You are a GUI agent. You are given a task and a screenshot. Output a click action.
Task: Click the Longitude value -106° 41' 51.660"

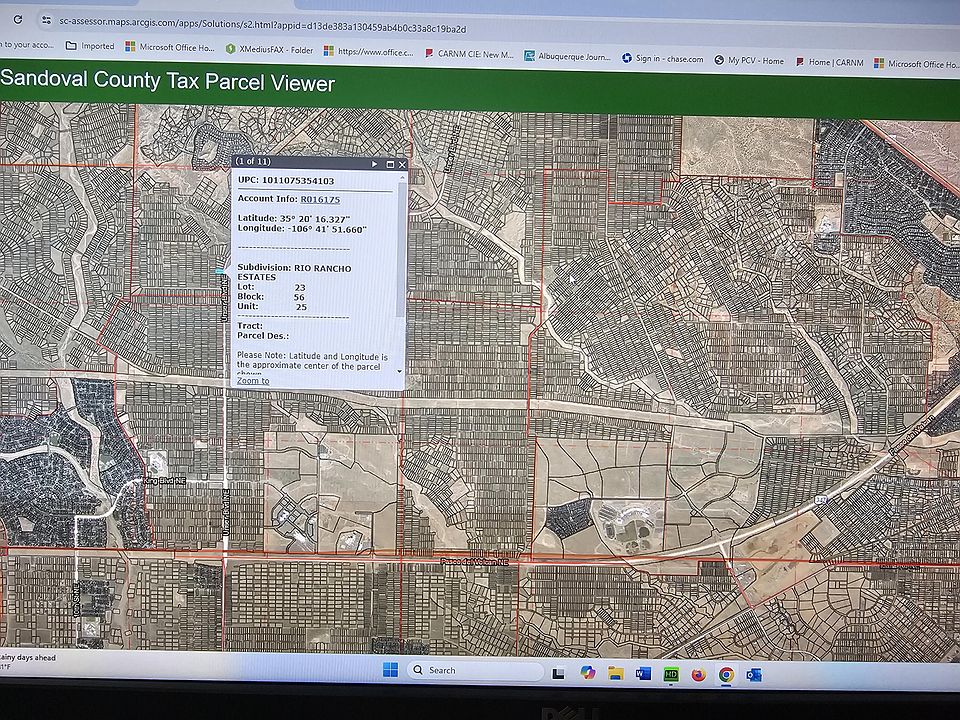click(326, 229)
